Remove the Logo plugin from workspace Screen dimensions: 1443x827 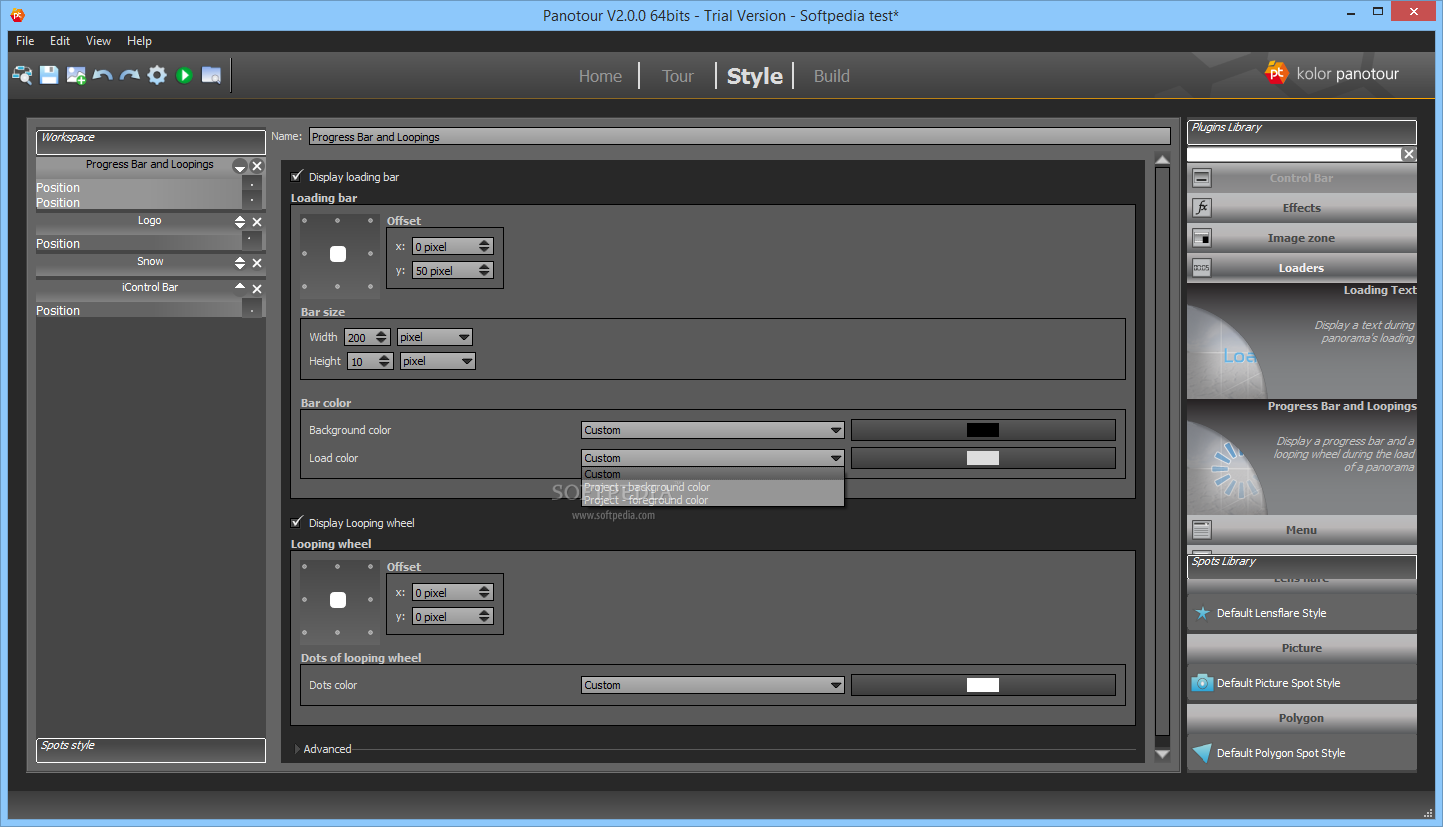[x=257, y=222]
